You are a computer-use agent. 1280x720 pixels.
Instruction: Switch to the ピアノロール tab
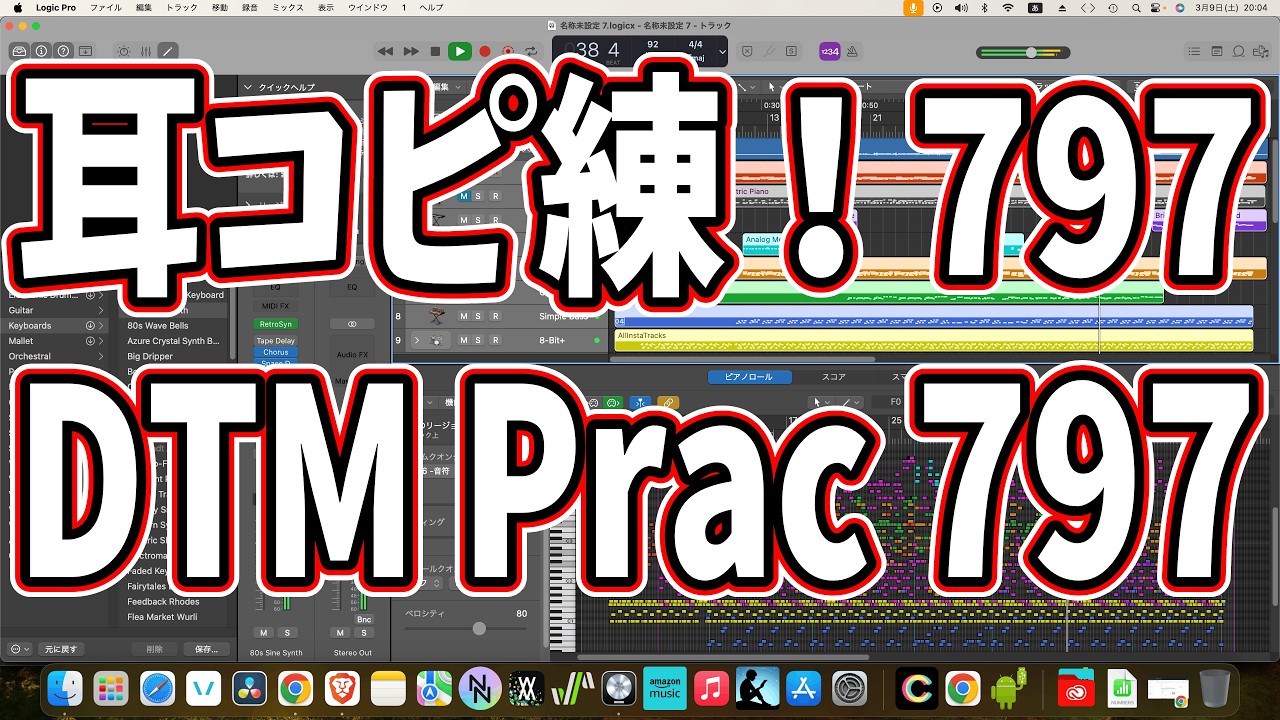750,377
